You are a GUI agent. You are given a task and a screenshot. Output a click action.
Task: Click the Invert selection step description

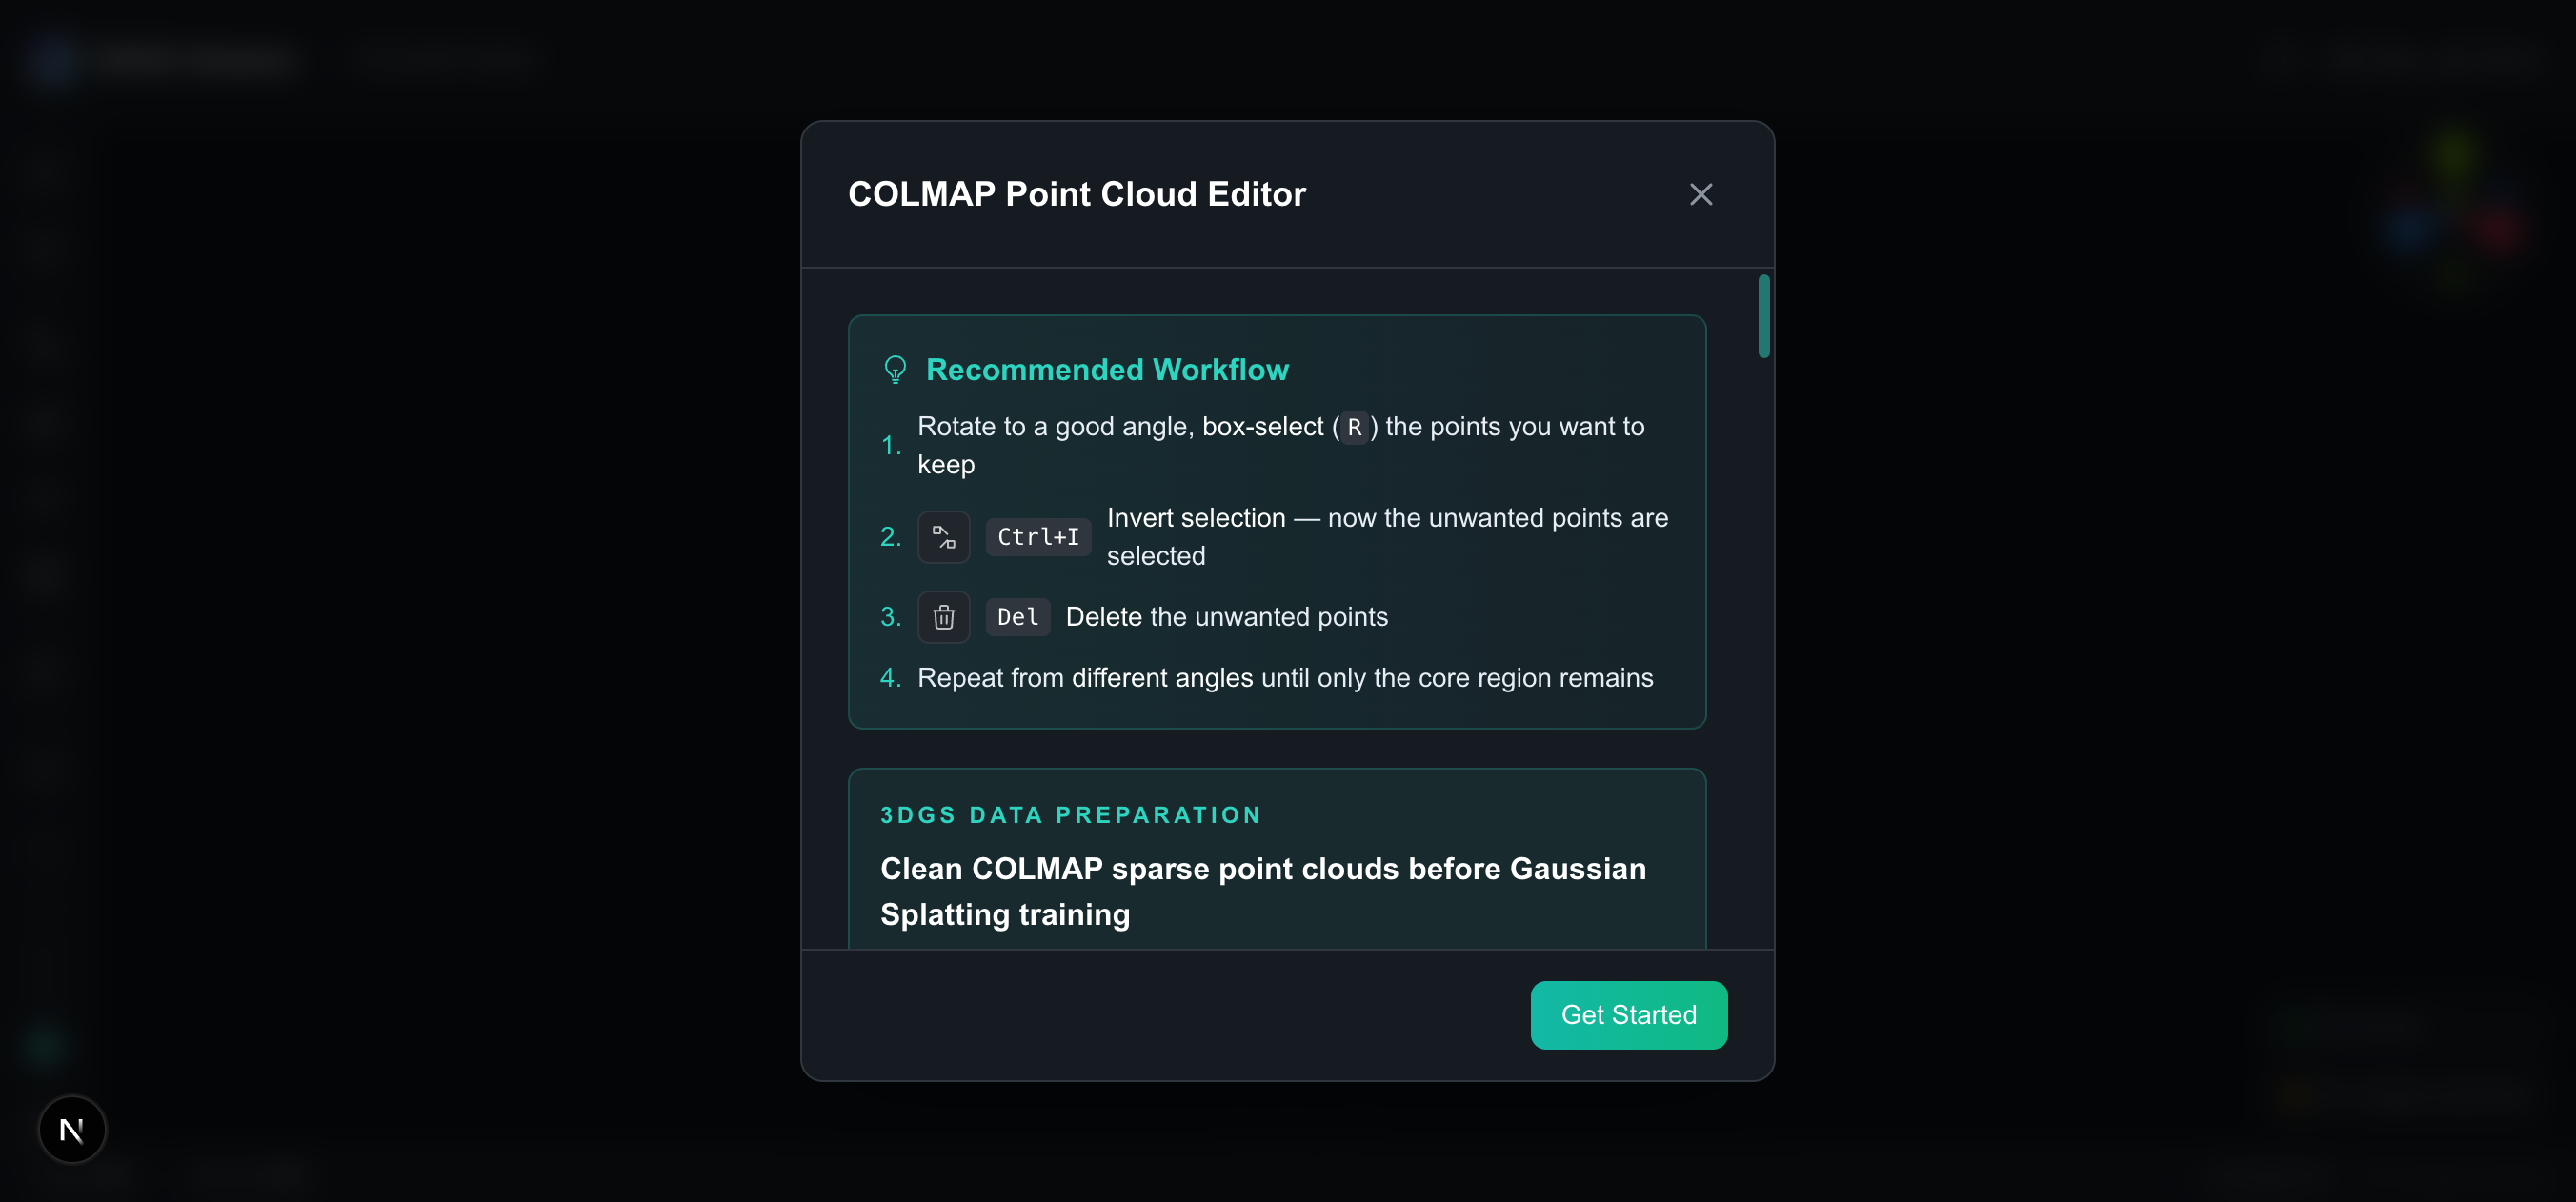point(1387,537)
